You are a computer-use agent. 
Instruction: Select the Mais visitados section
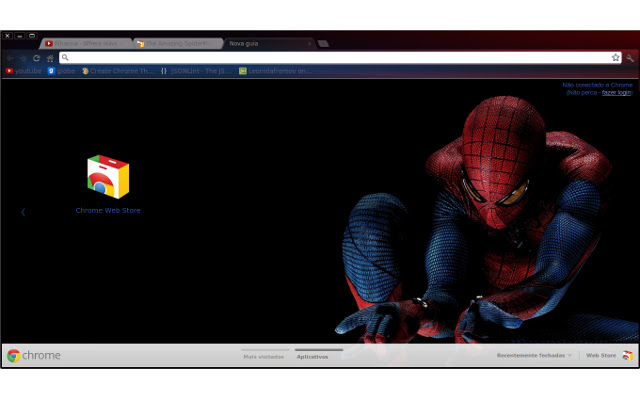264,356
